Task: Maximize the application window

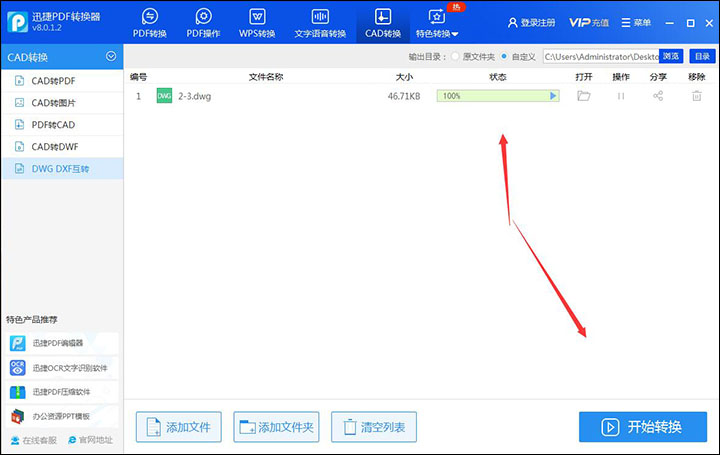Action: pyautogui.click(x=690, y=22)
